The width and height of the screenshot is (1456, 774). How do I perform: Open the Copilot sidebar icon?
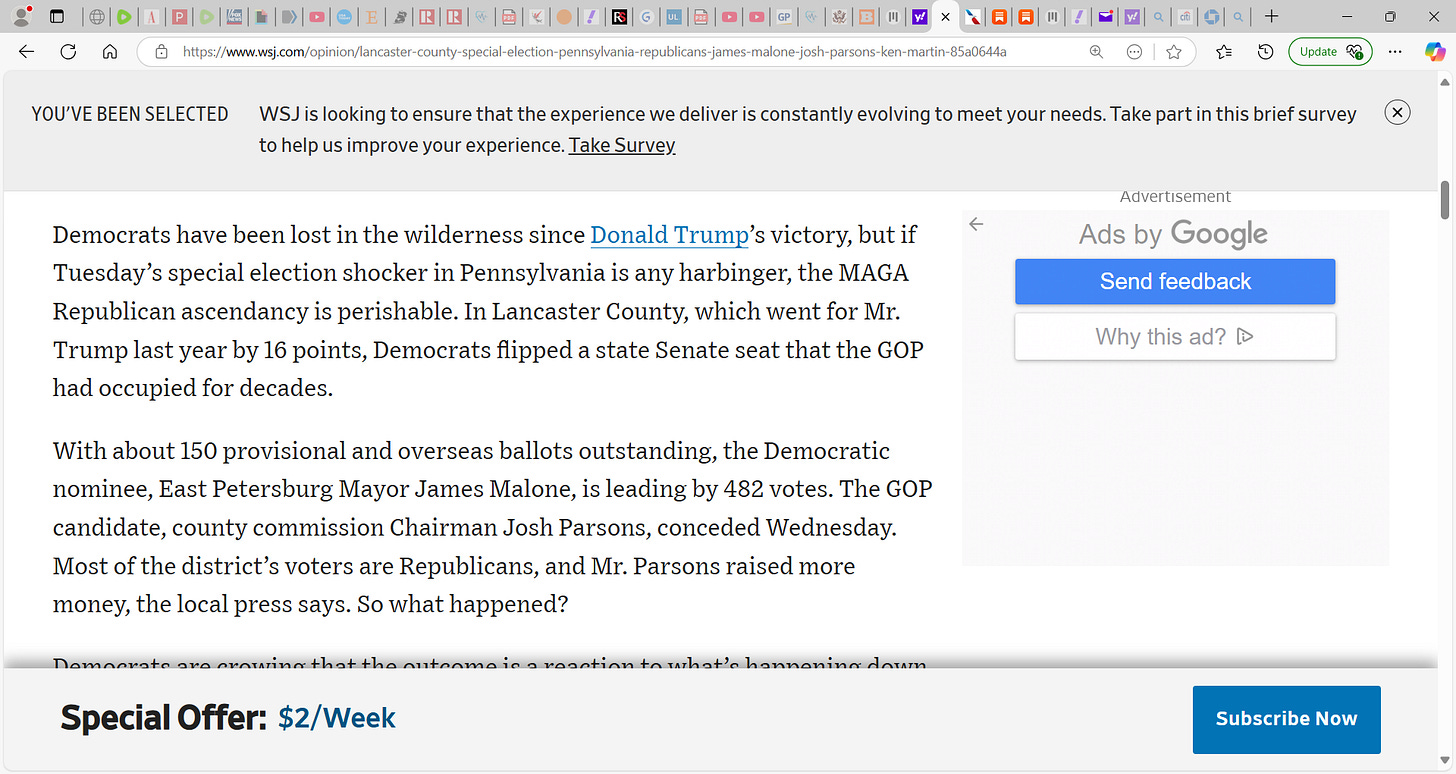[1434, 52]
